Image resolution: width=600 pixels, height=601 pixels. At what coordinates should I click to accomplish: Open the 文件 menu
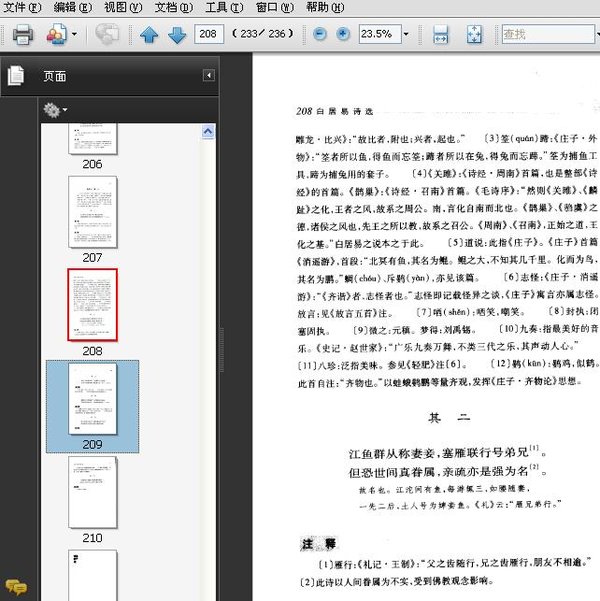pos(21,7)
